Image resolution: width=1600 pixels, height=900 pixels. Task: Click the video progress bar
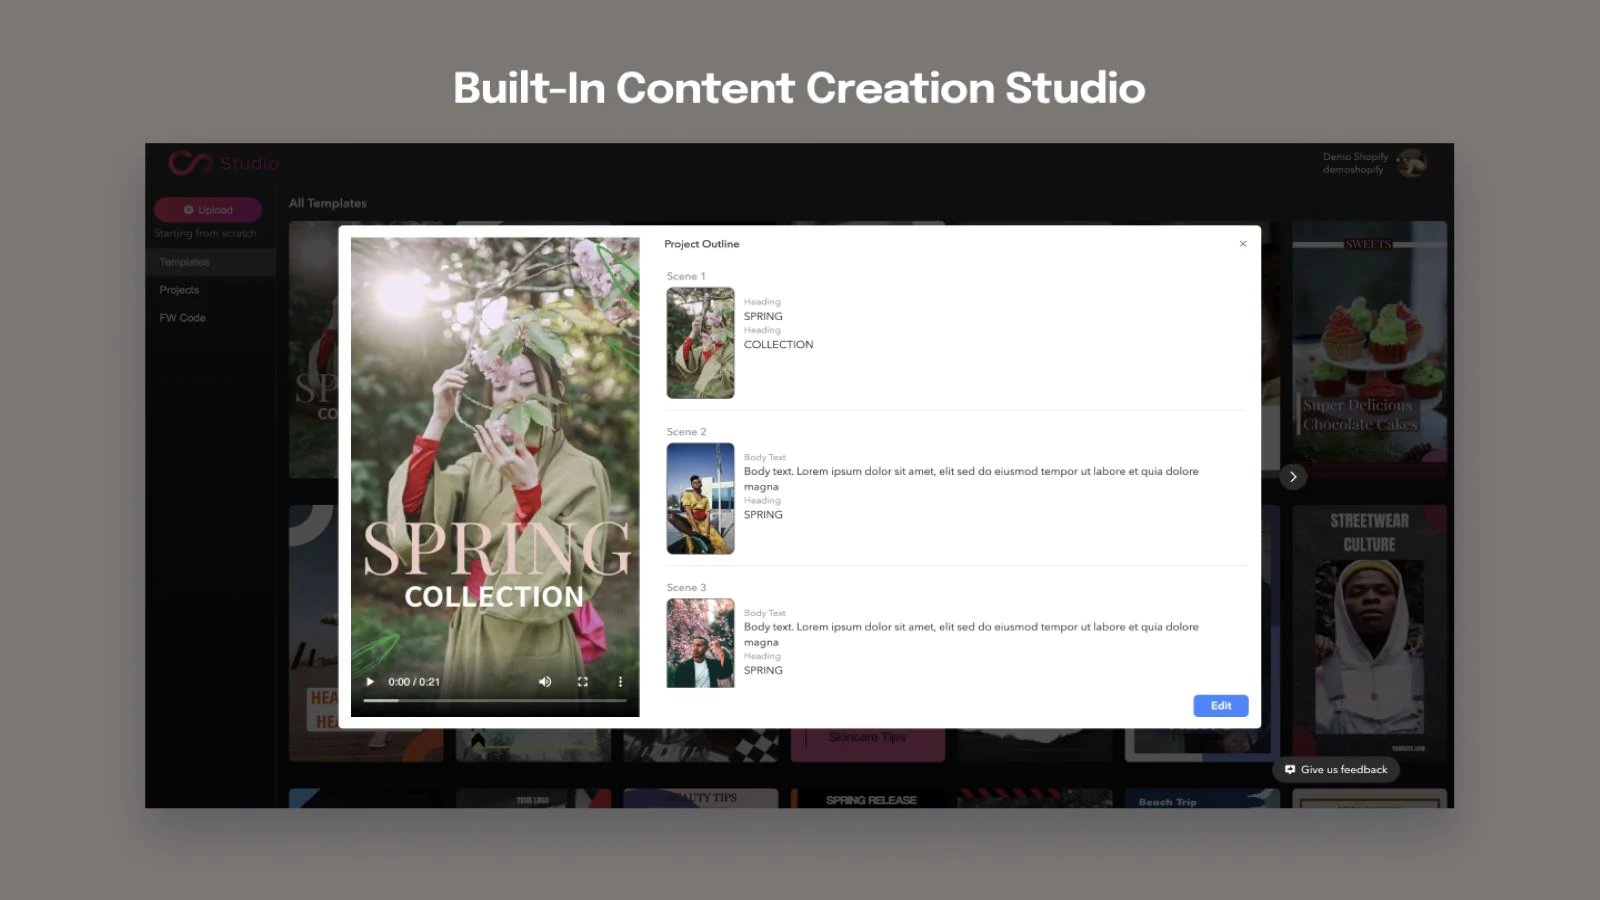495,701
